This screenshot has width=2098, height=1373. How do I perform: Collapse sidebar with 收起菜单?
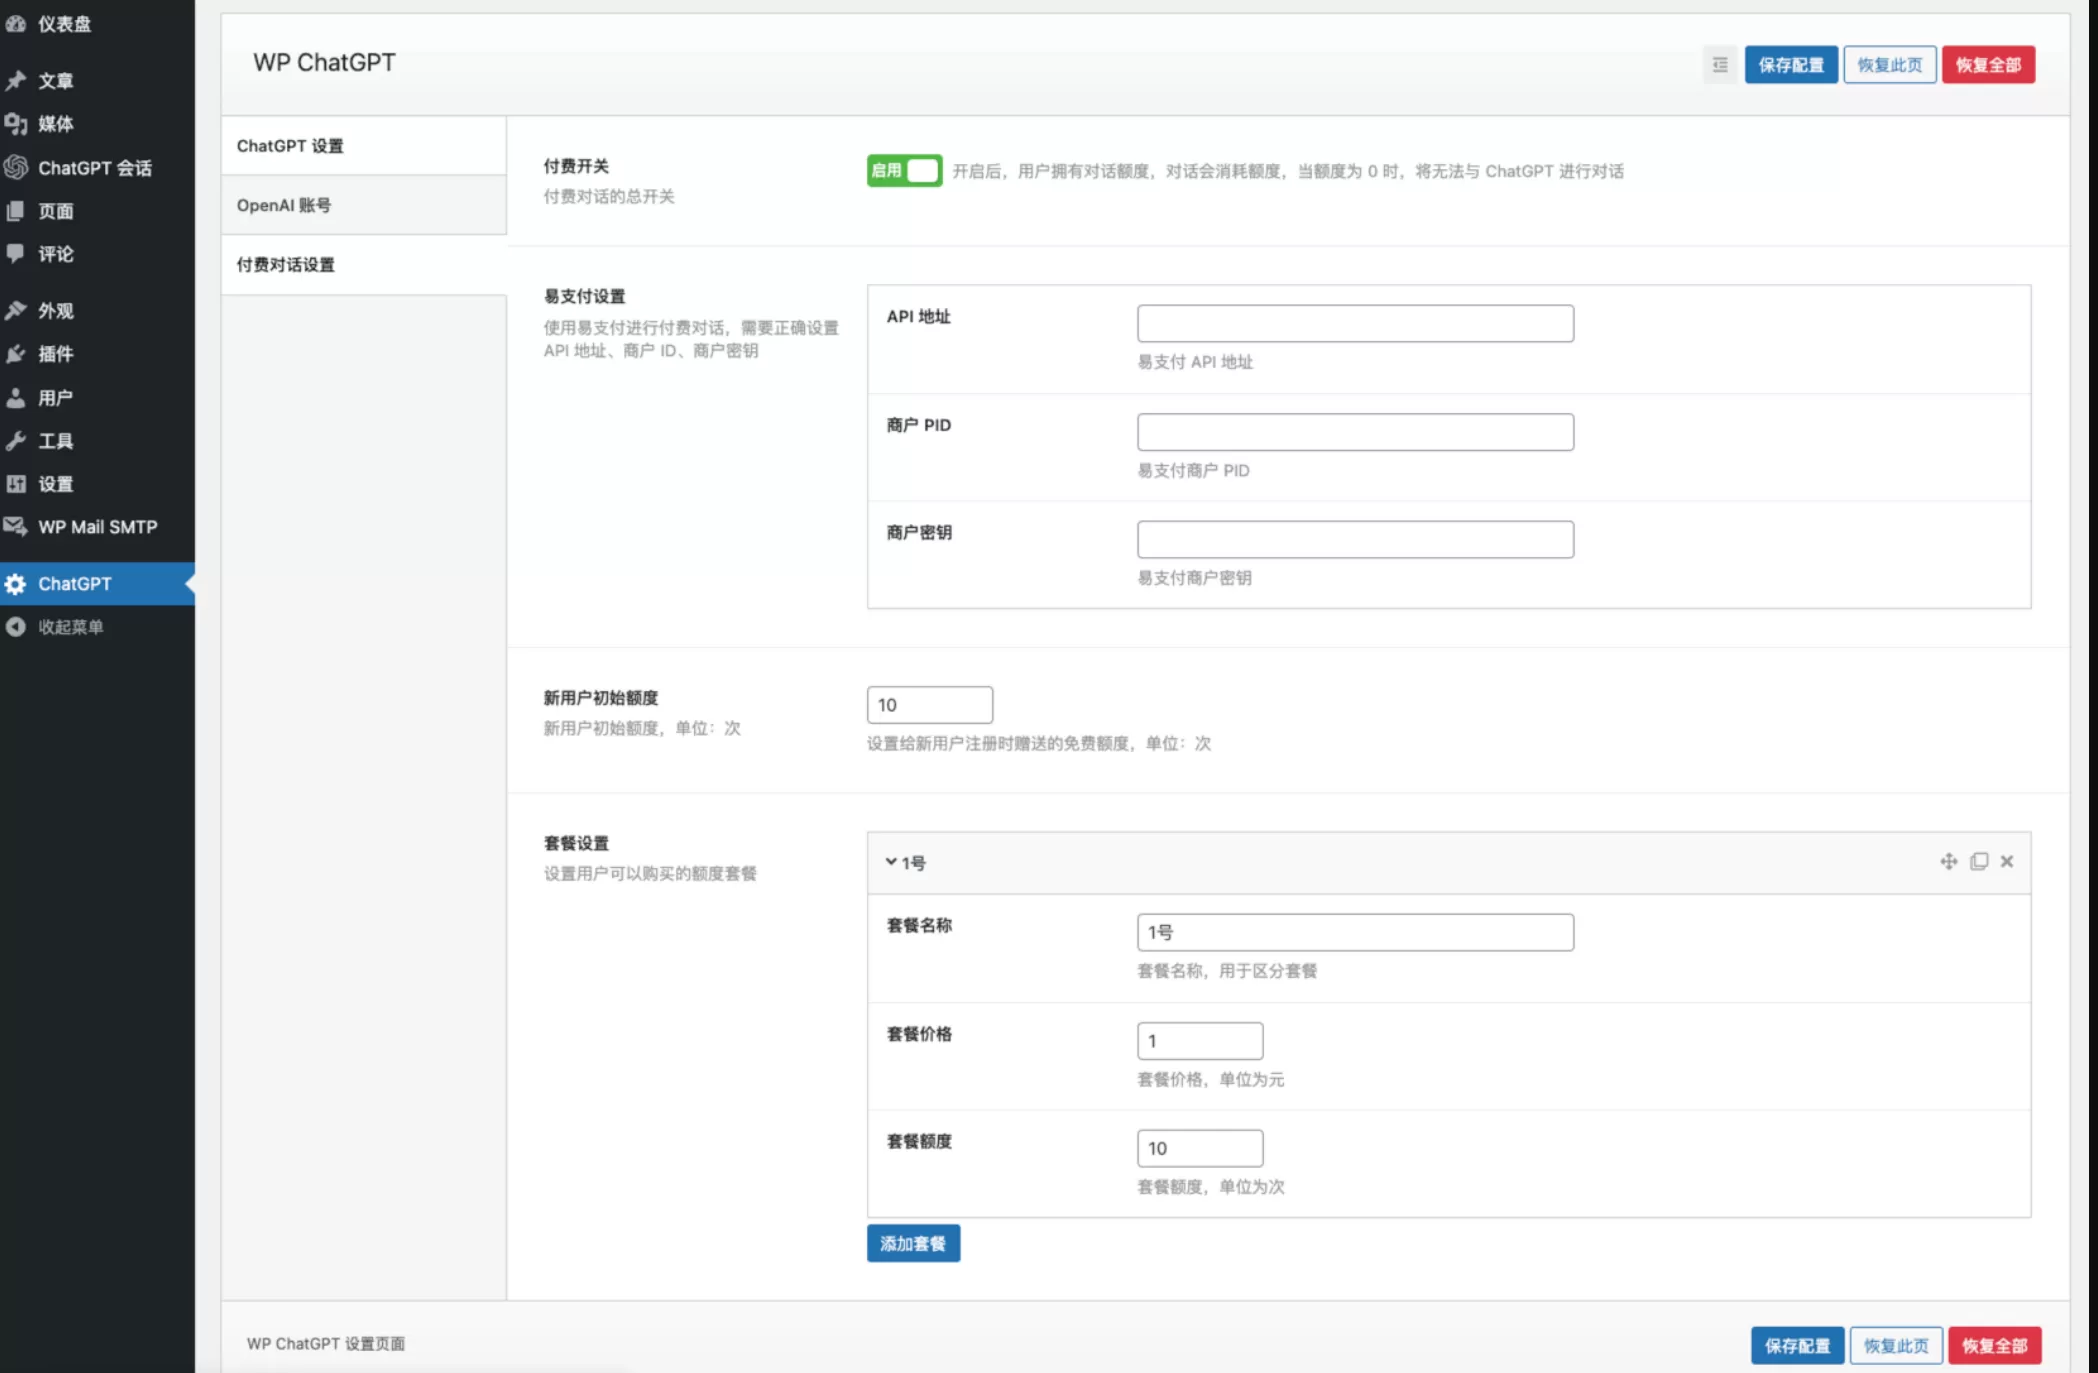click(x=70, y=627)
